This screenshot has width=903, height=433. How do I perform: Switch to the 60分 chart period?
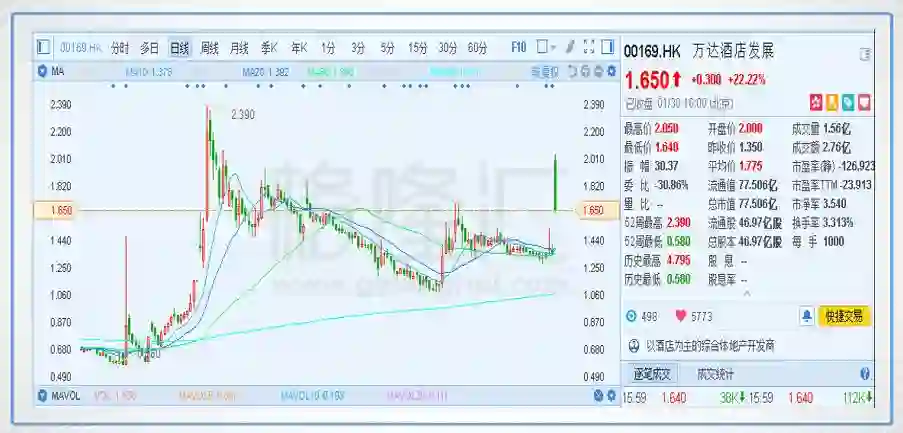coord(477,48)
